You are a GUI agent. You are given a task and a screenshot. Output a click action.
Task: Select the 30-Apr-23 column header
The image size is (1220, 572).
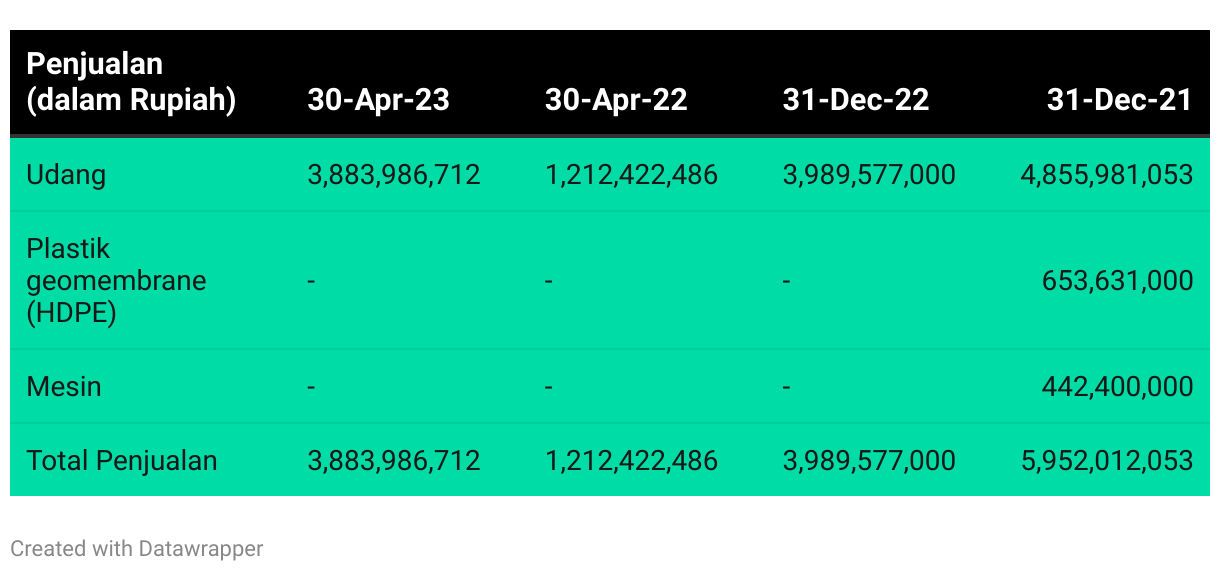point(378,100)
